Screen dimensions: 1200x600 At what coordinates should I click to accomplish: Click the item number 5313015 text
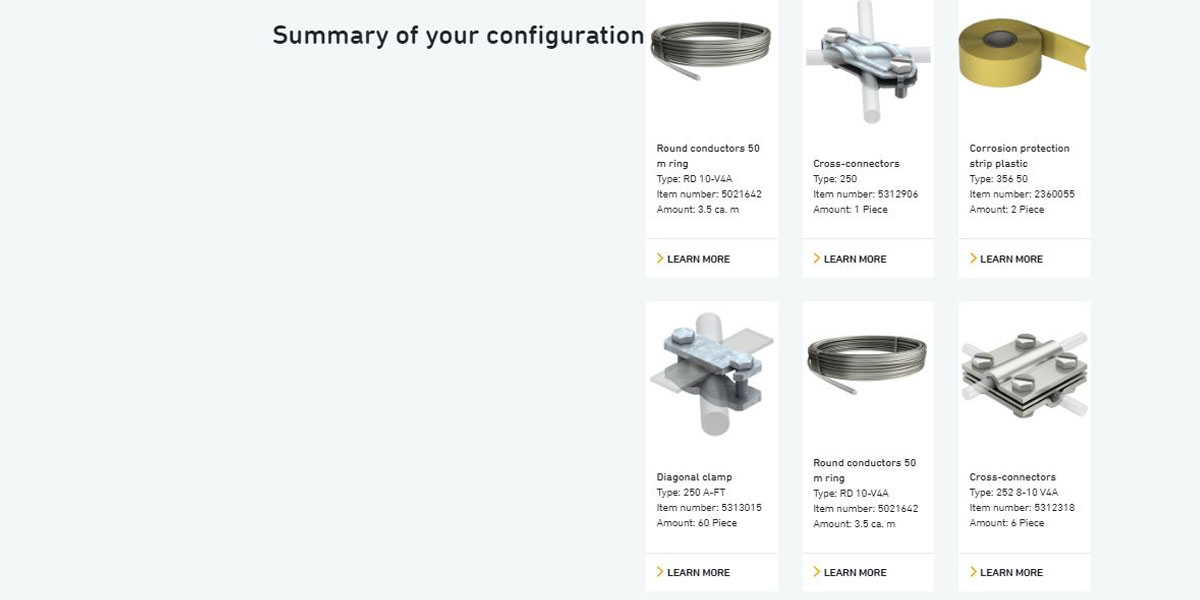pos(709,508)
